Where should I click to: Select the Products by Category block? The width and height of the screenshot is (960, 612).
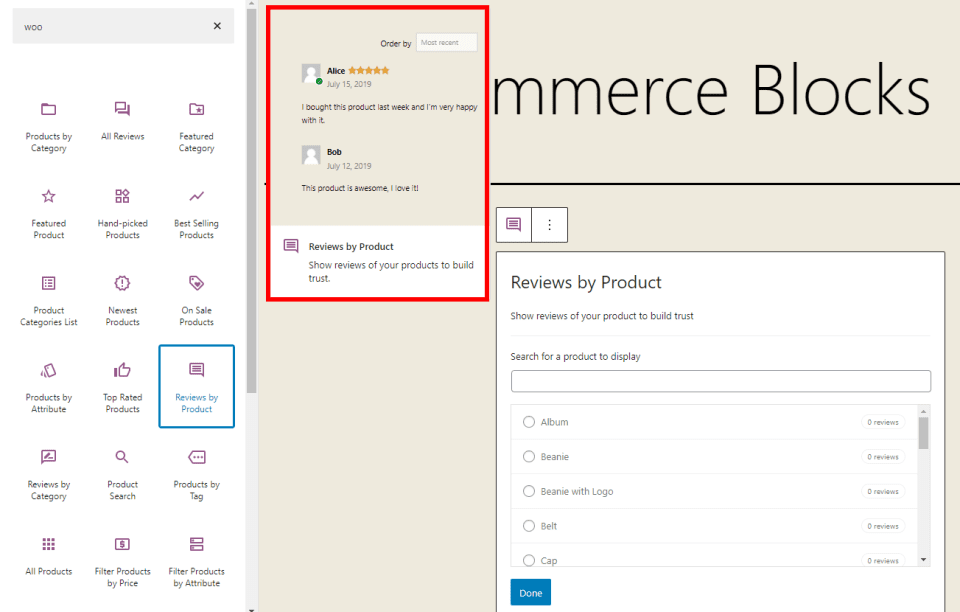tap(47, 125)
